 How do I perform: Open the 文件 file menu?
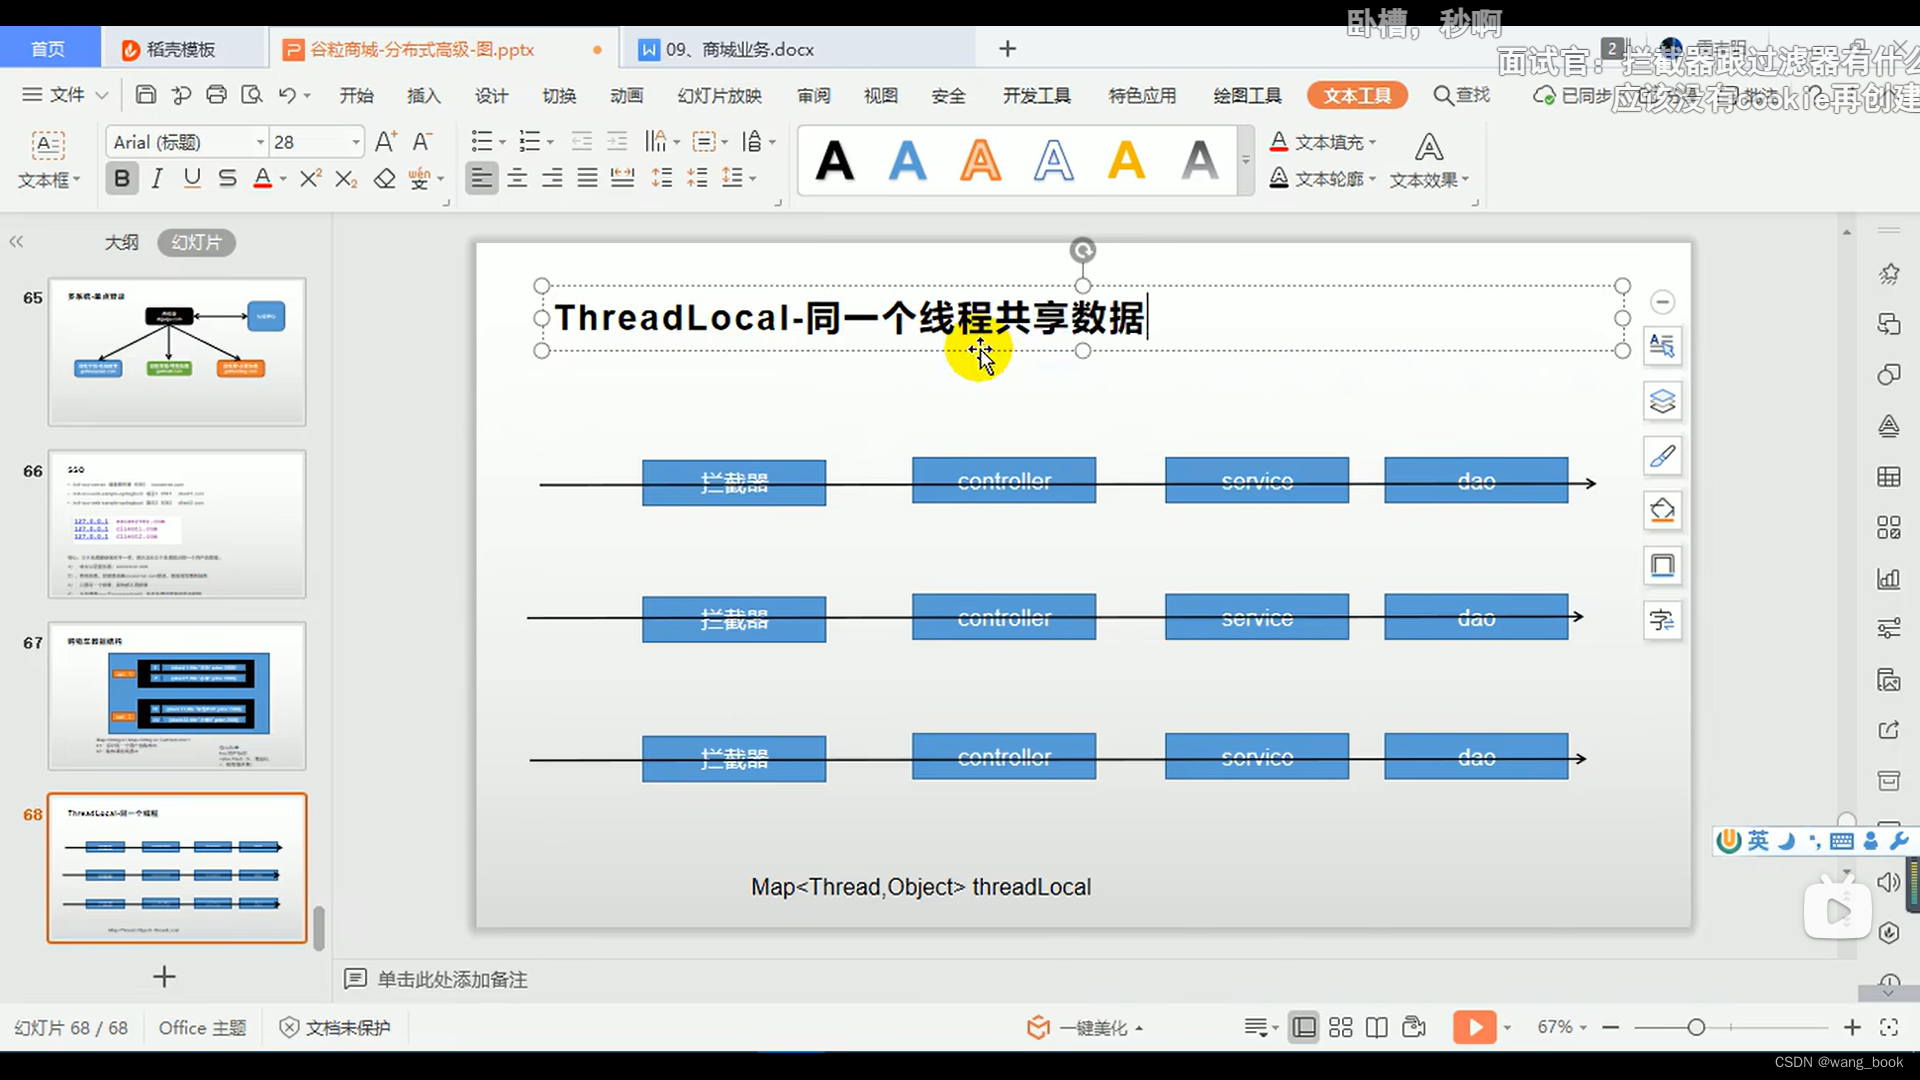(65, 95)
